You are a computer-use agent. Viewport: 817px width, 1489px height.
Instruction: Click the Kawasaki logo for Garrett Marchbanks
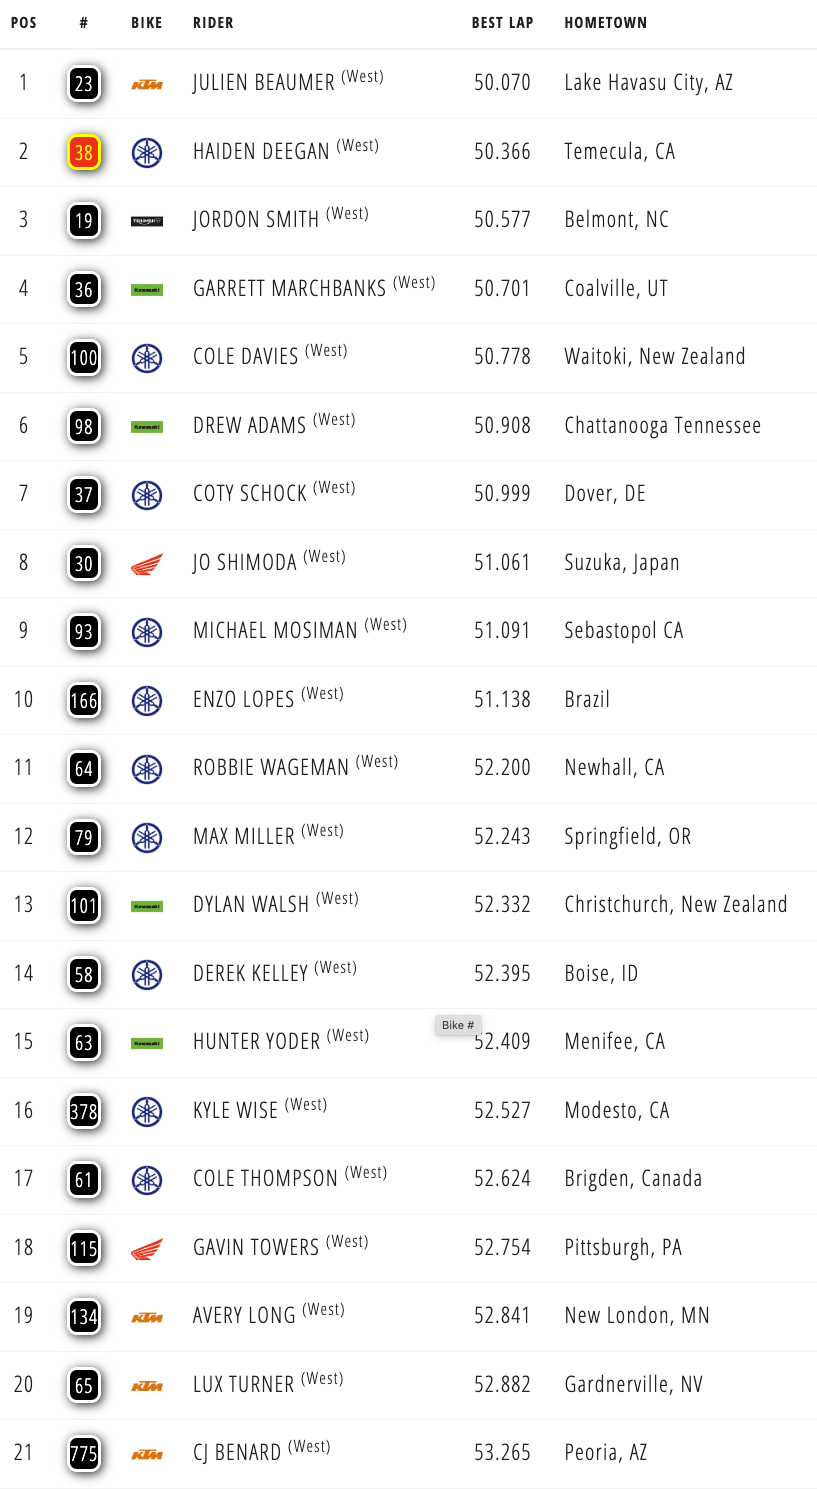[147, 290]
